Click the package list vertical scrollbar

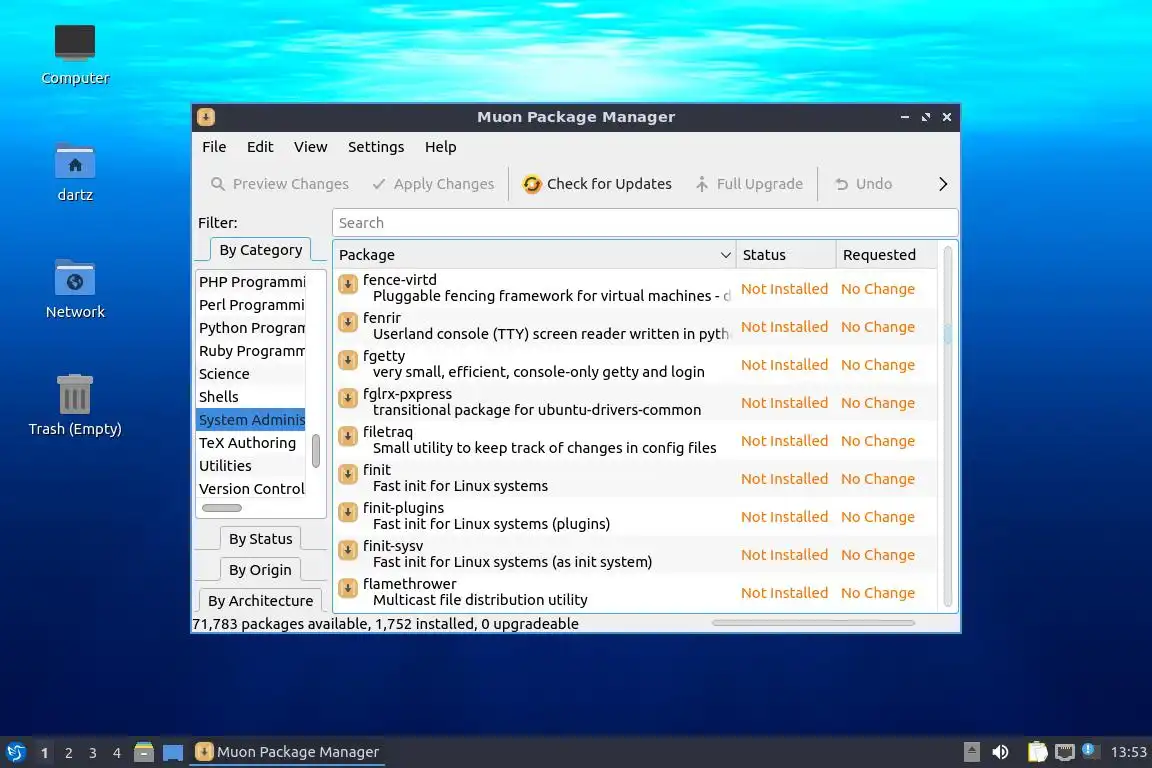pyautogui.click(x=948, y=426)
